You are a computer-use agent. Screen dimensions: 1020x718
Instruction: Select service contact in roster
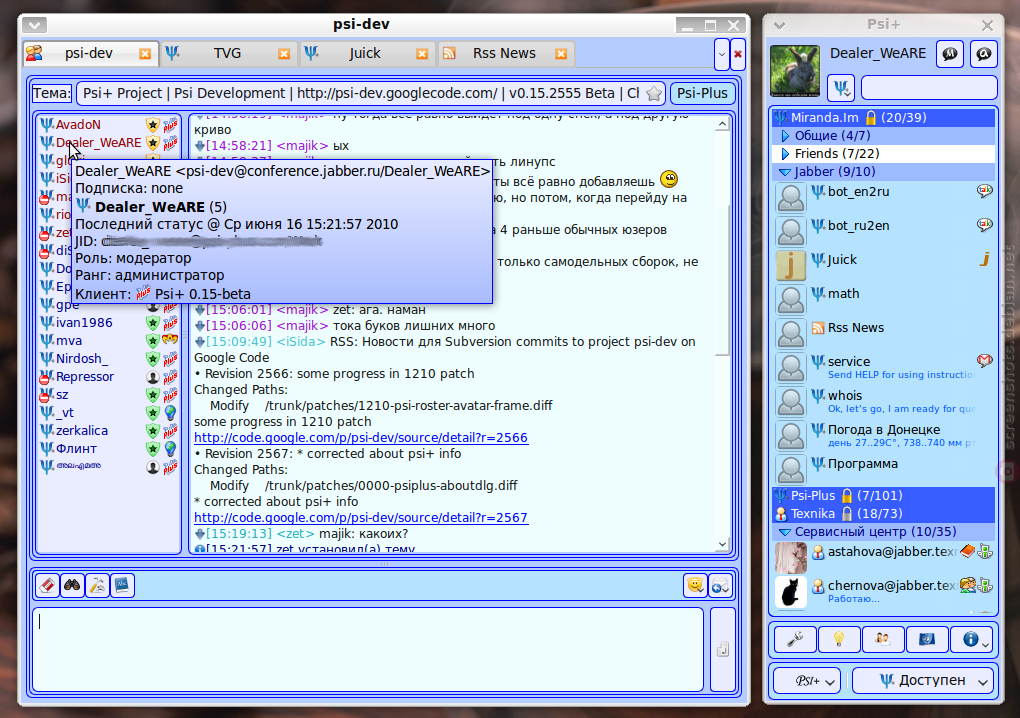pyautogui.click(x=883, y=367)
